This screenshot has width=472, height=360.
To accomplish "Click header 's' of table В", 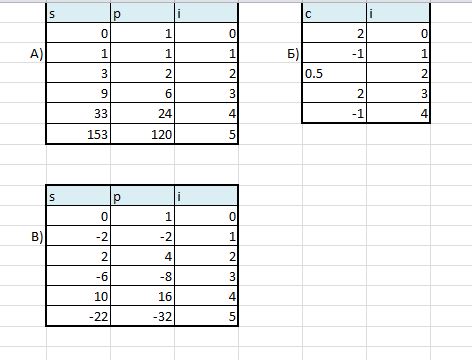I will click(x=78, y=196).
